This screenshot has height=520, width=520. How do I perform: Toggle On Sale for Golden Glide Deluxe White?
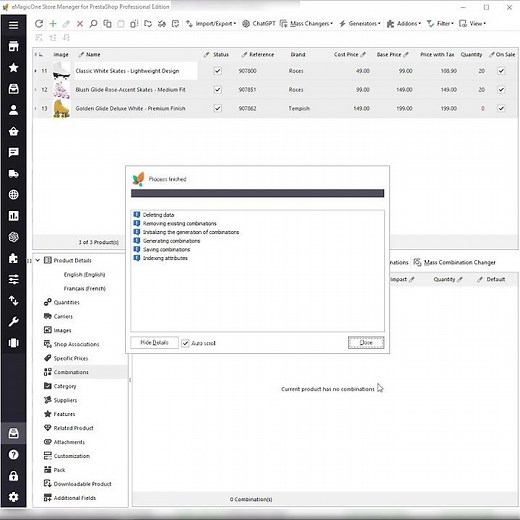[x=501, y=108]
